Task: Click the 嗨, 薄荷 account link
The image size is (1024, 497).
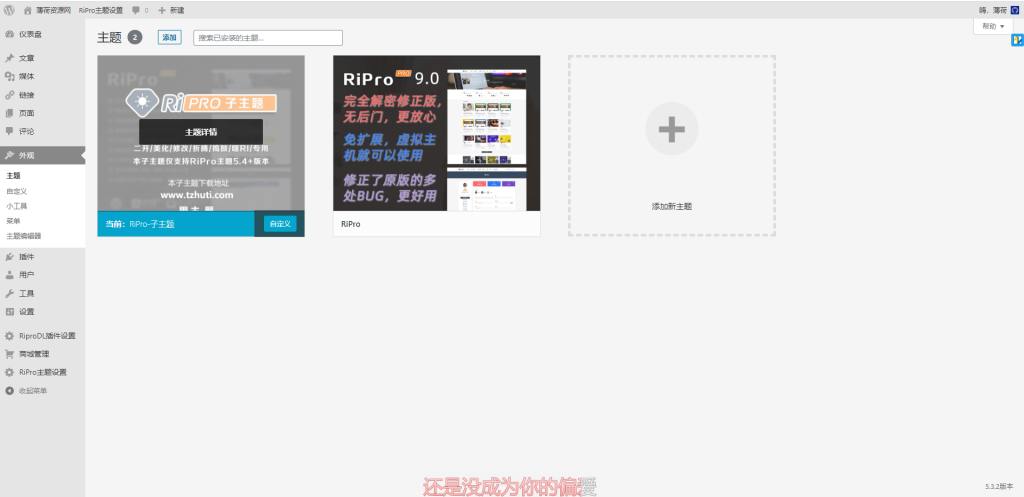Action: pos(993,10)
